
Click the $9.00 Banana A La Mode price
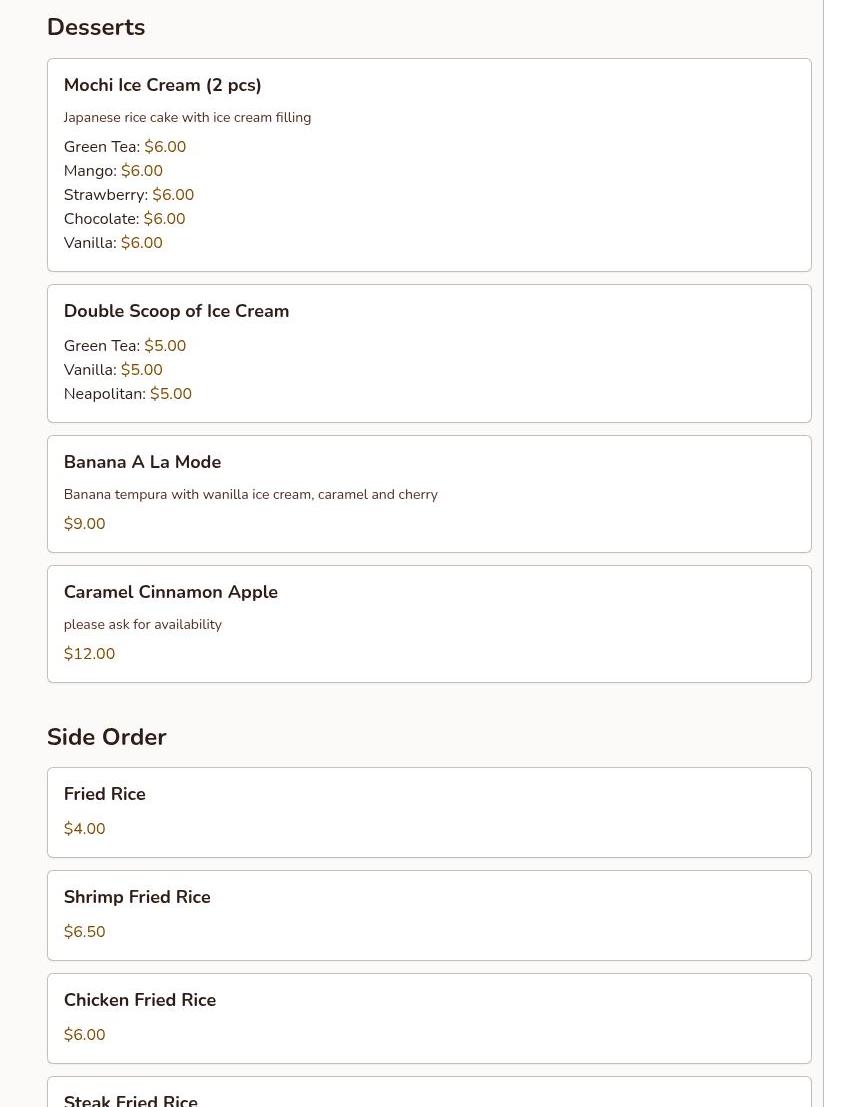(x=84, y=524)
